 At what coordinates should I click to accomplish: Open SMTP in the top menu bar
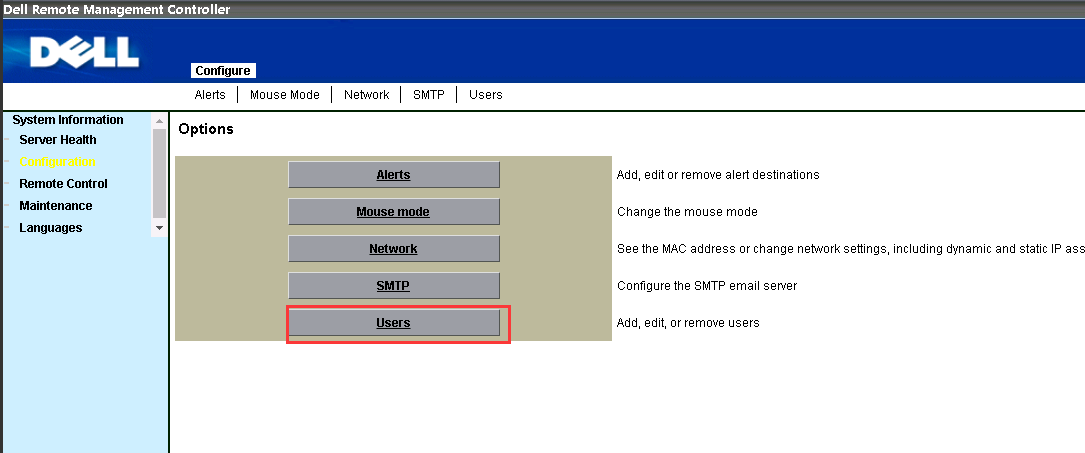coord(428,95)
